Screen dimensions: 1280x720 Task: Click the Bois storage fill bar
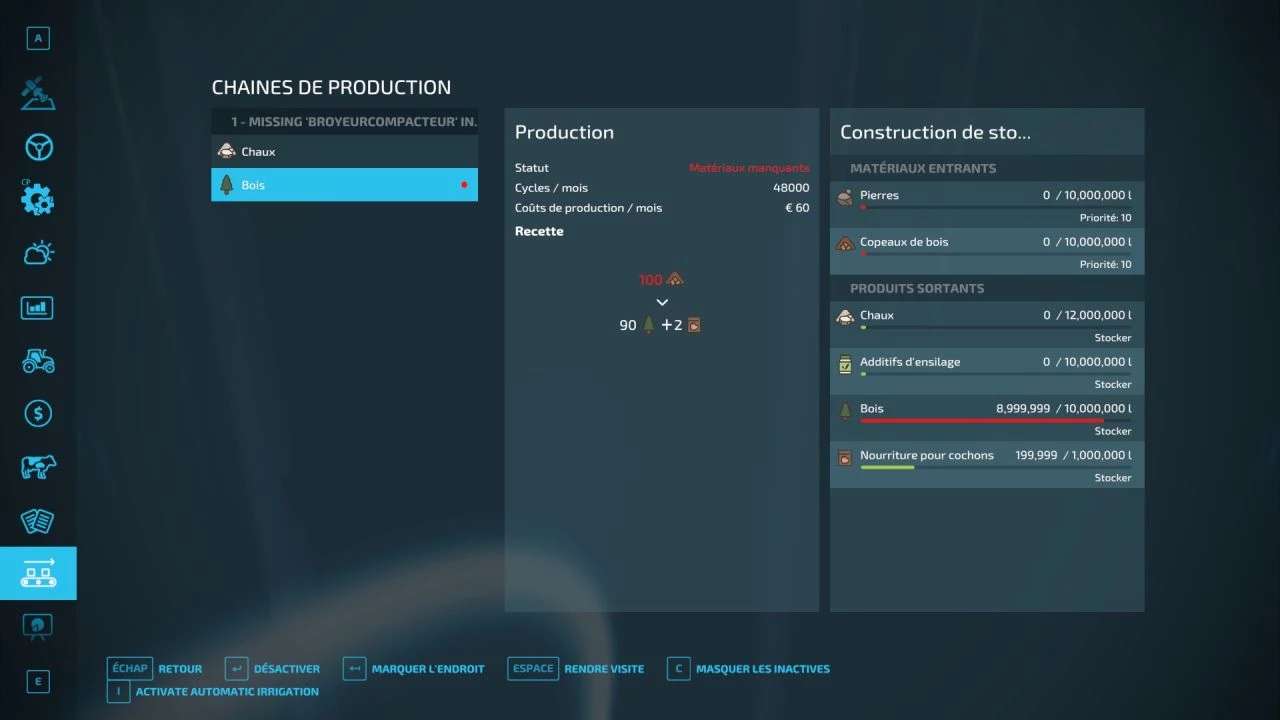click(x=982, y=421)
